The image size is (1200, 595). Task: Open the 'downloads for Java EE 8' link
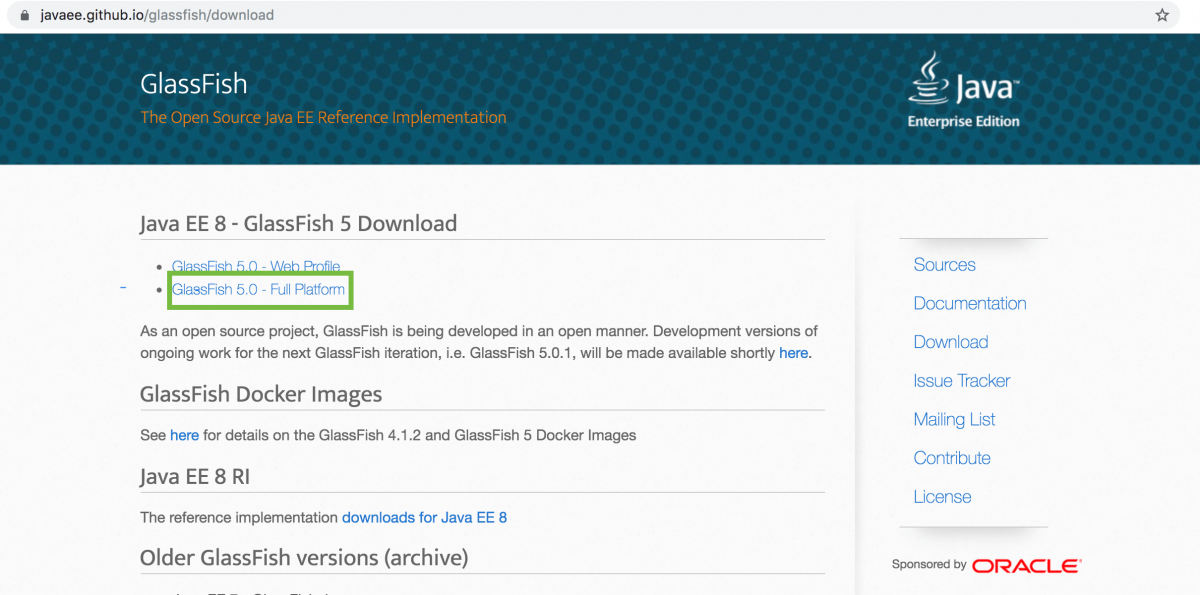[x=424, y=517]
